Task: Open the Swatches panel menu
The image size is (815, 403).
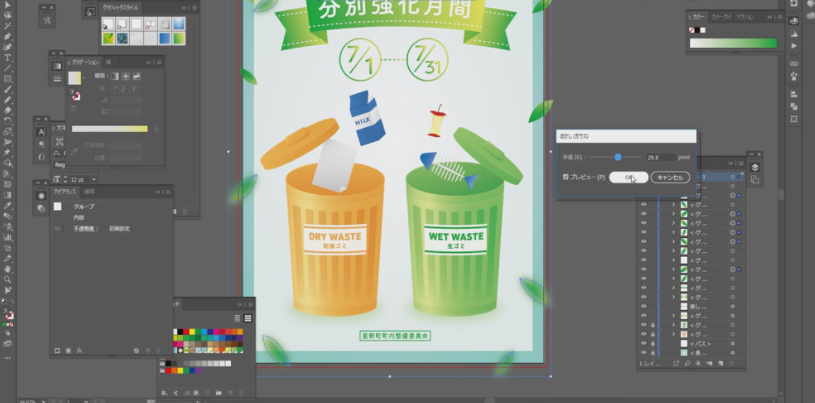Action: click(x=249, y=304)
